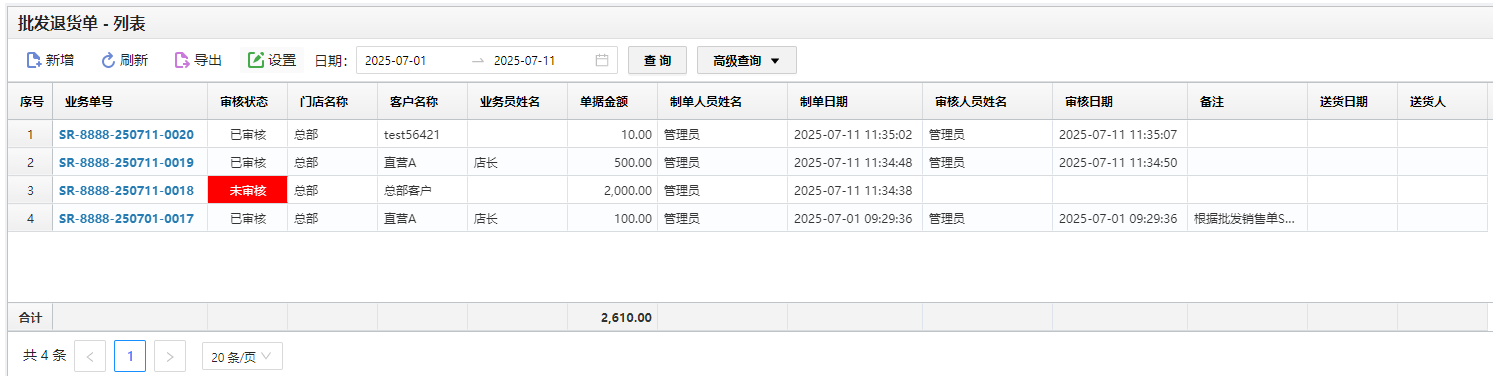Sort by the 单据金额 column header
1499x381 pixels.
click(612, 101)
